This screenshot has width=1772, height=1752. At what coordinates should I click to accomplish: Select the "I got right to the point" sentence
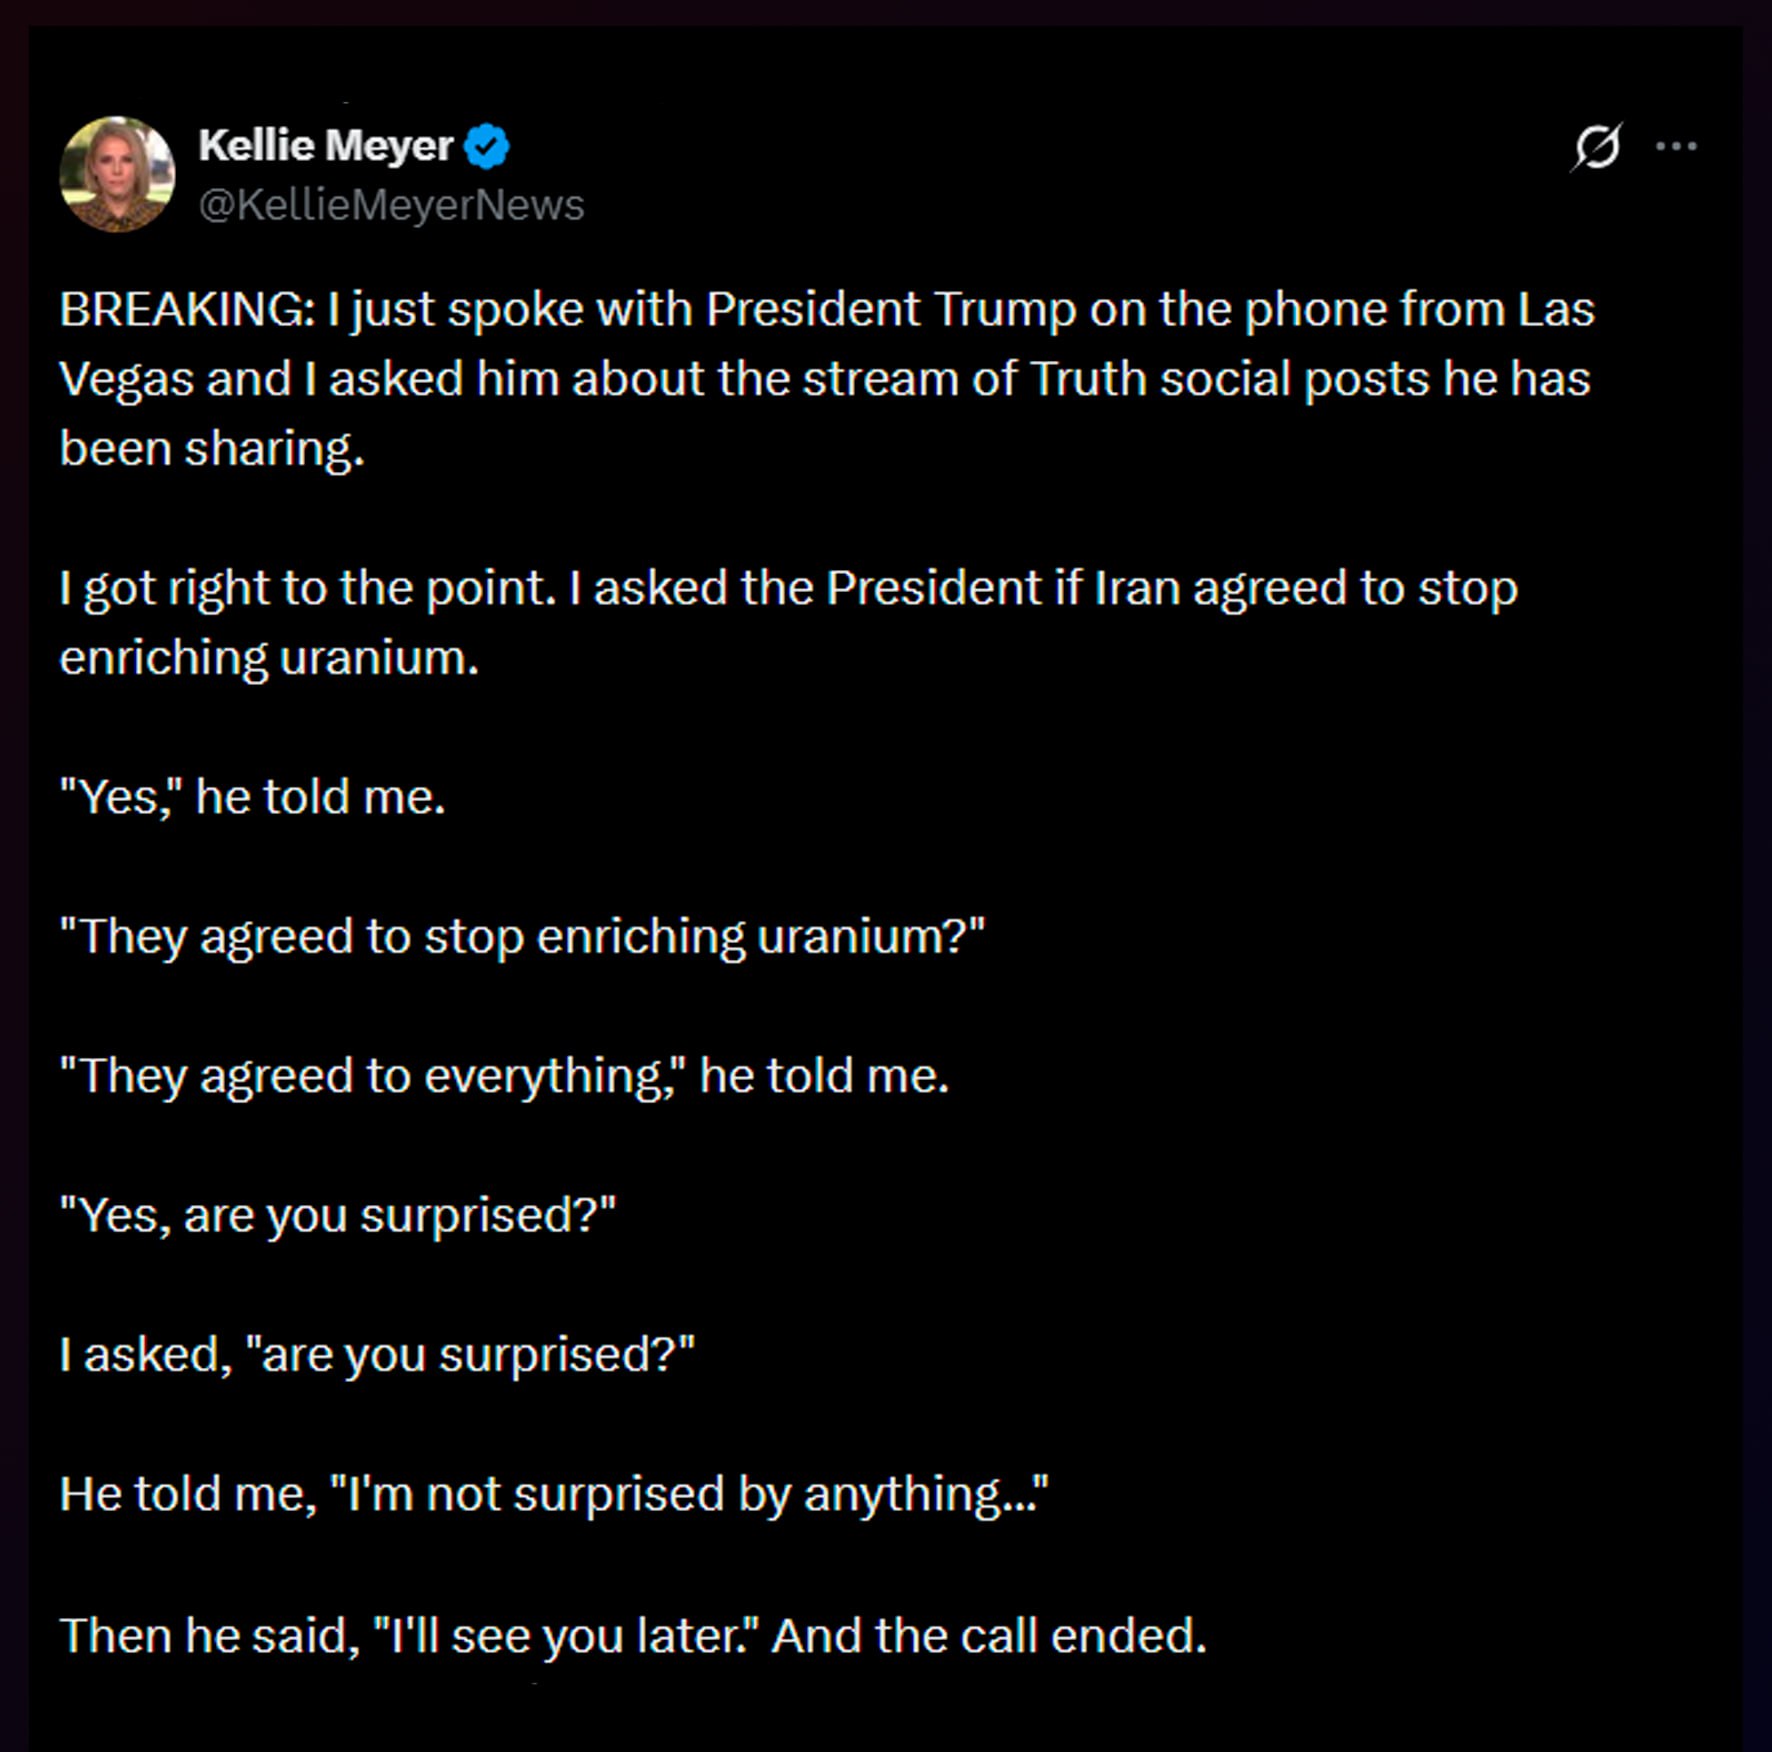tap(307, 588)
